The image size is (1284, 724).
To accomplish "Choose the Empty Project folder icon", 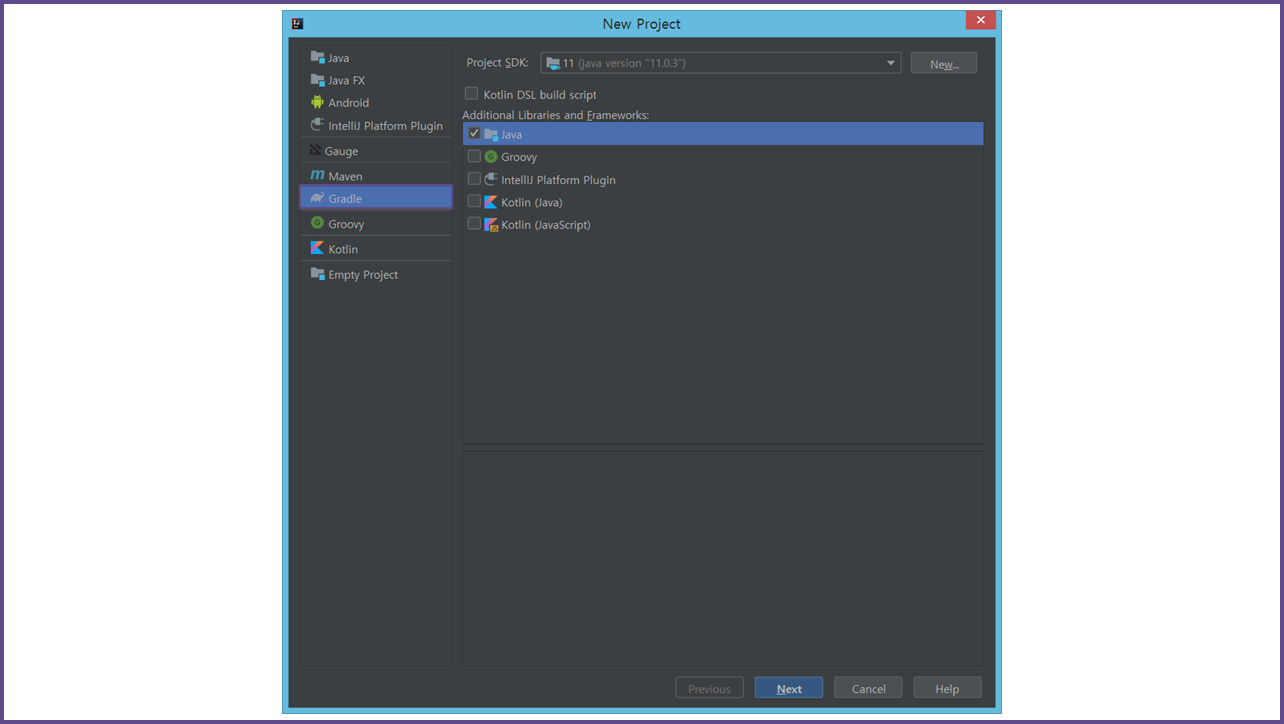I will (x=317, y=274).
